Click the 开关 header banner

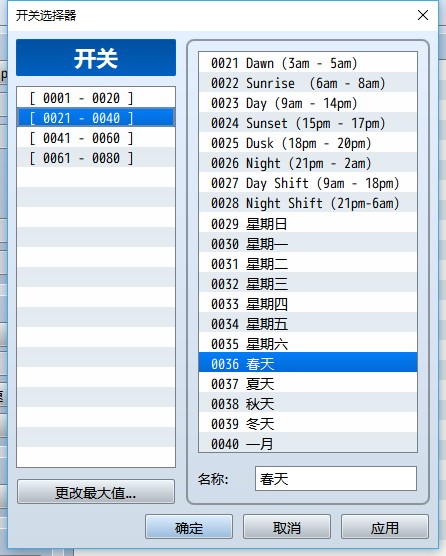(x=96, y=58)
